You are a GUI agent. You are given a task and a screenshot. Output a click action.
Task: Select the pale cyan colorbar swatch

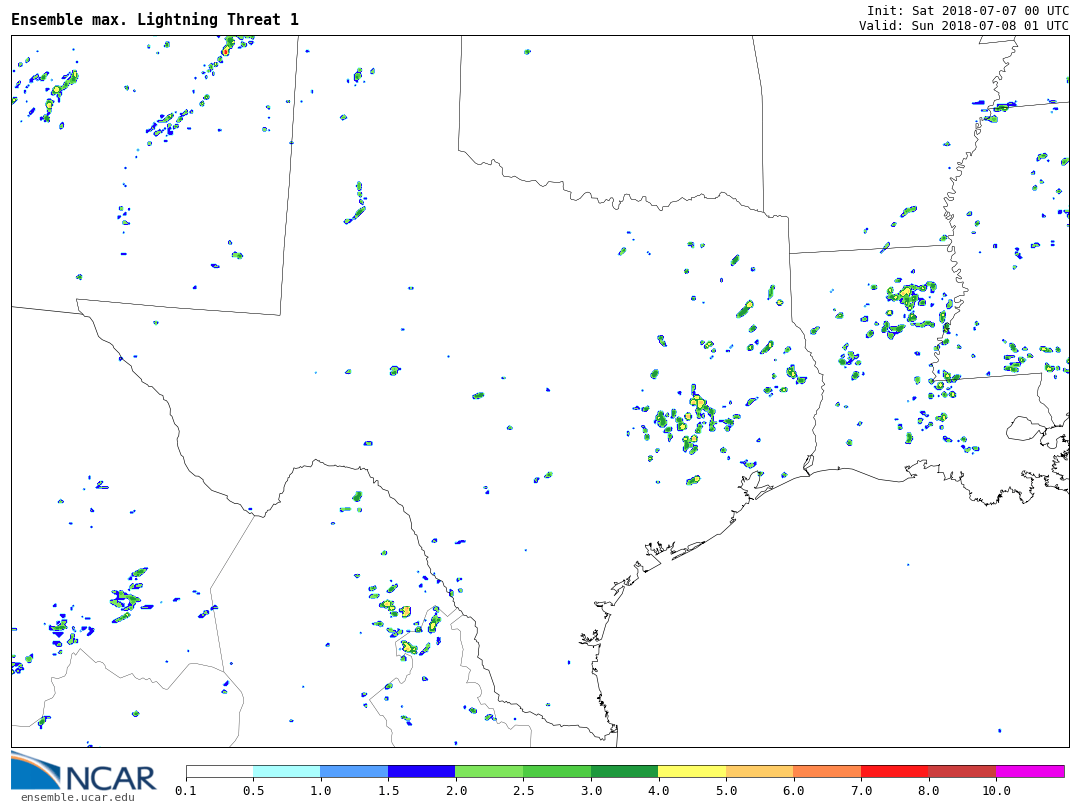tap(286, 772)
